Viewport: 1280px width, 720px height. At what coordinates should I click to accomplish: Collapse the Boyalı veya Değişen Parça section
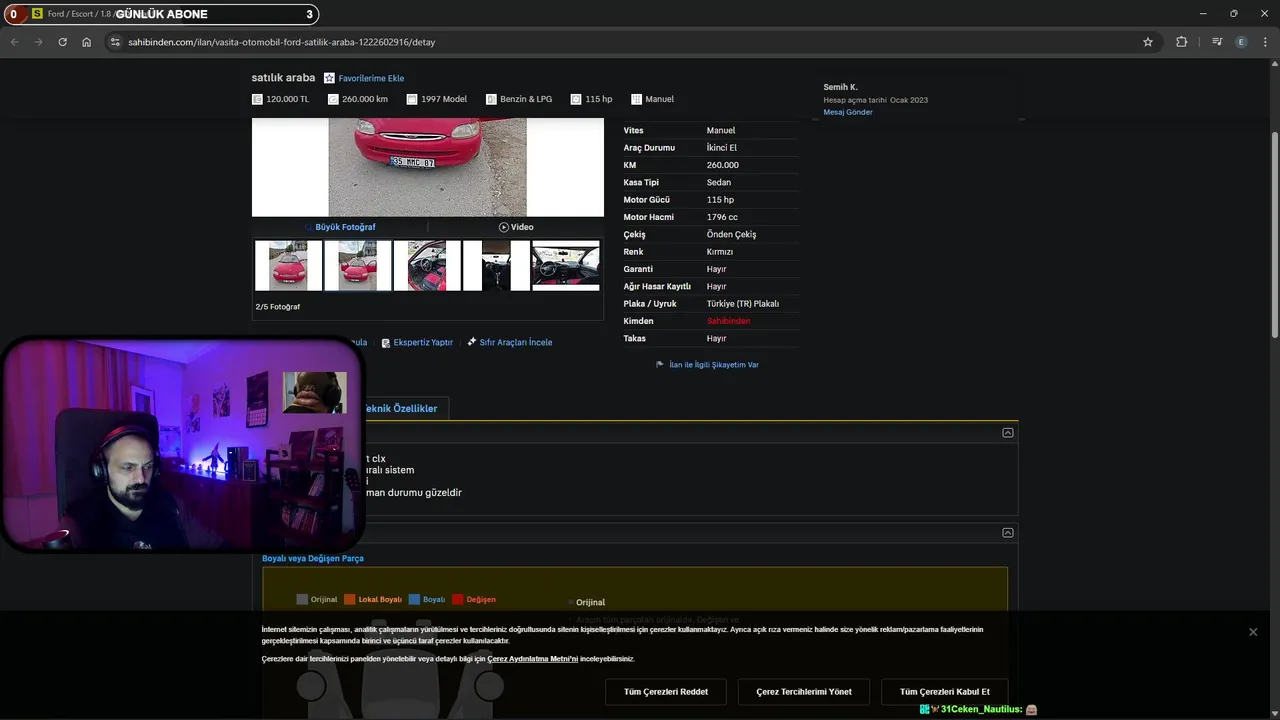click(1008, 533)
